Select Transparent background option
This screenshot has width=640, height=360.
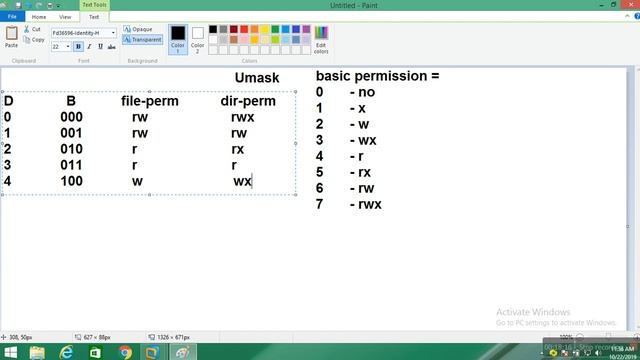tap(142, 39)
